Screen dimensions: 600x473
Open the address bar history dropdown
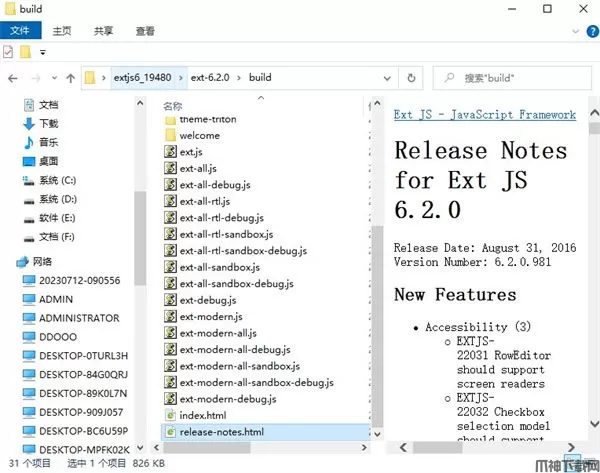pyautogui.click(x=387, y=78)
